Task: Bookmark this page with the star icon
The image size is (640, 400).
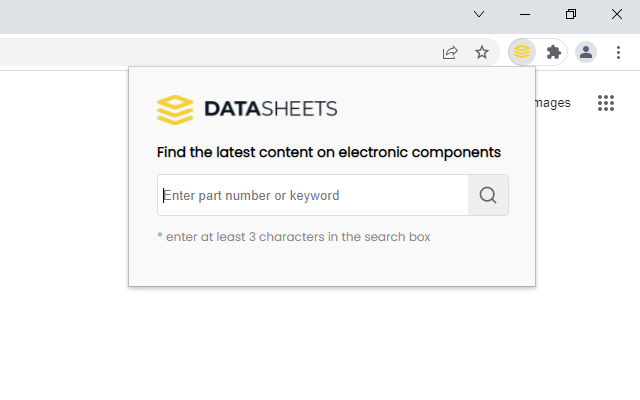Action: (482, 52)
